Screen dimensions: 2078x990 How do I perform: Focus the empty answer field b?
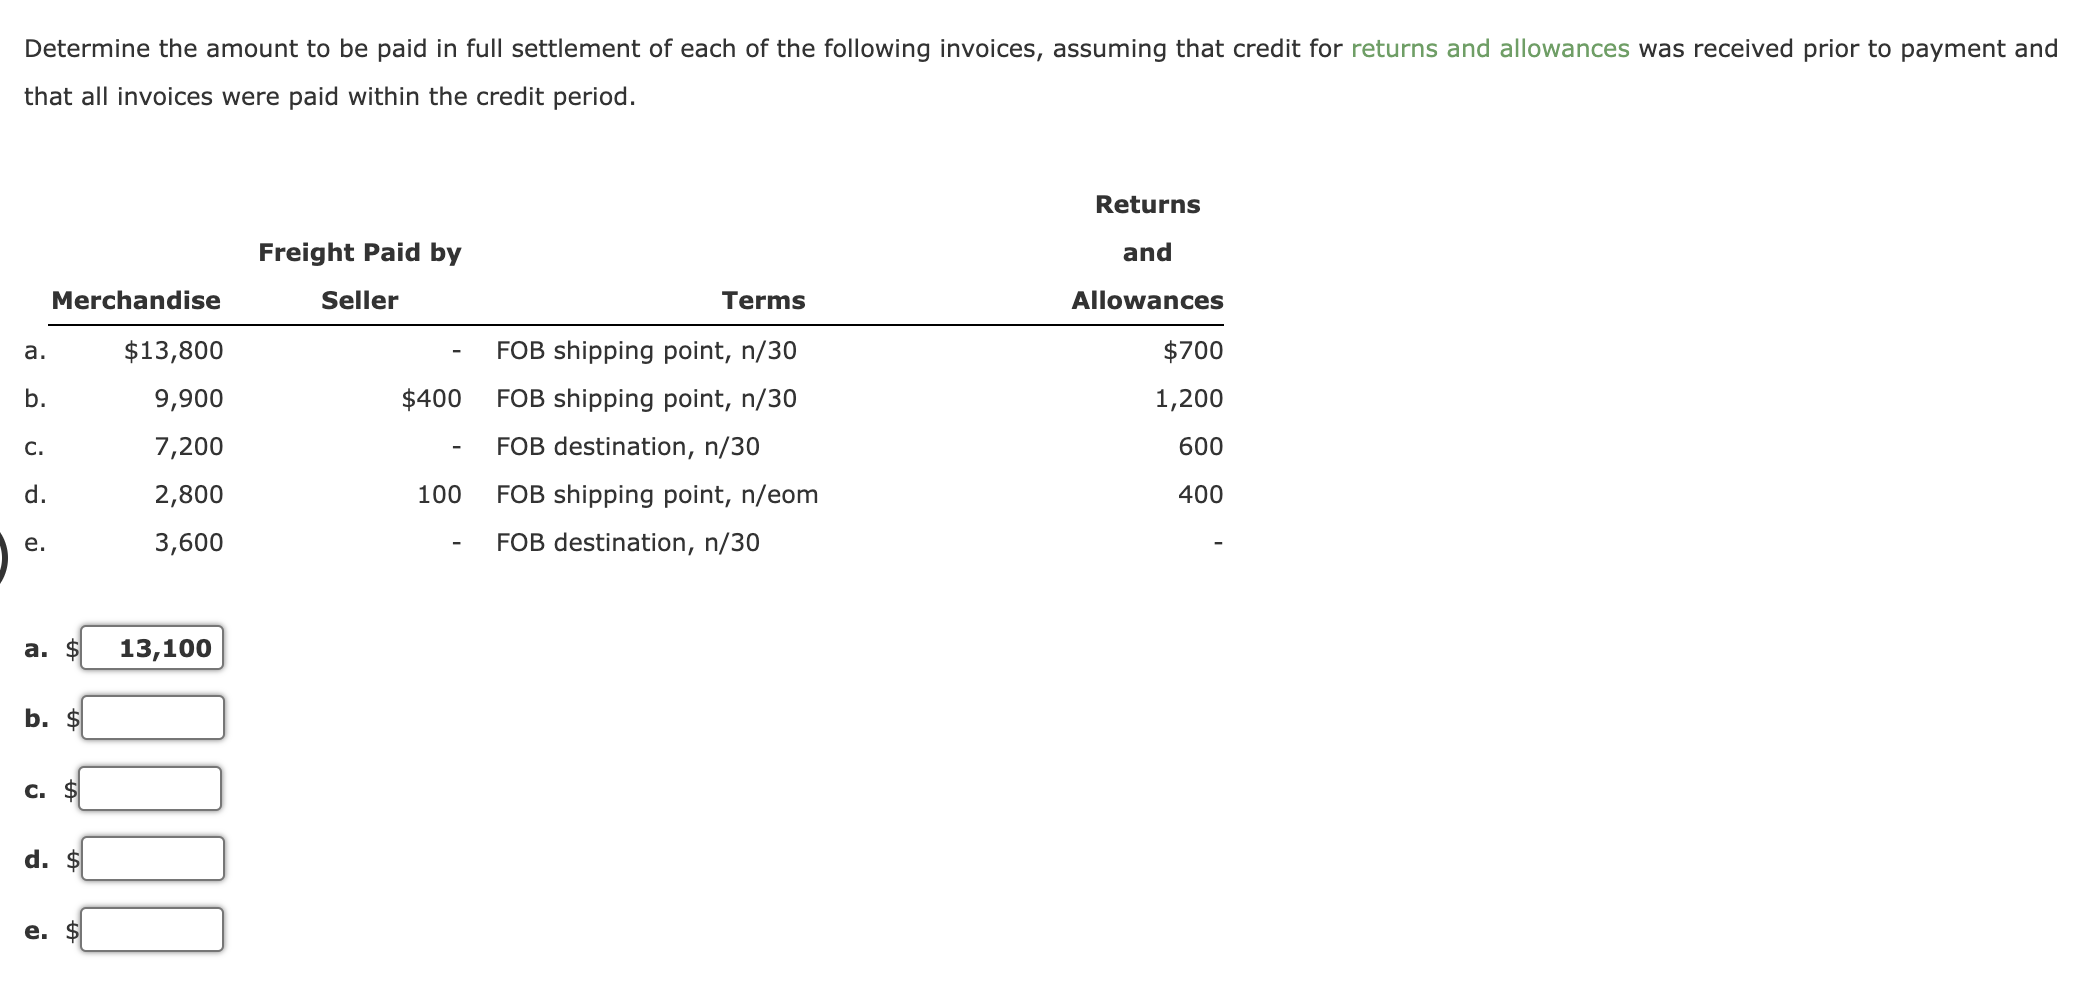tap(153, 718)
